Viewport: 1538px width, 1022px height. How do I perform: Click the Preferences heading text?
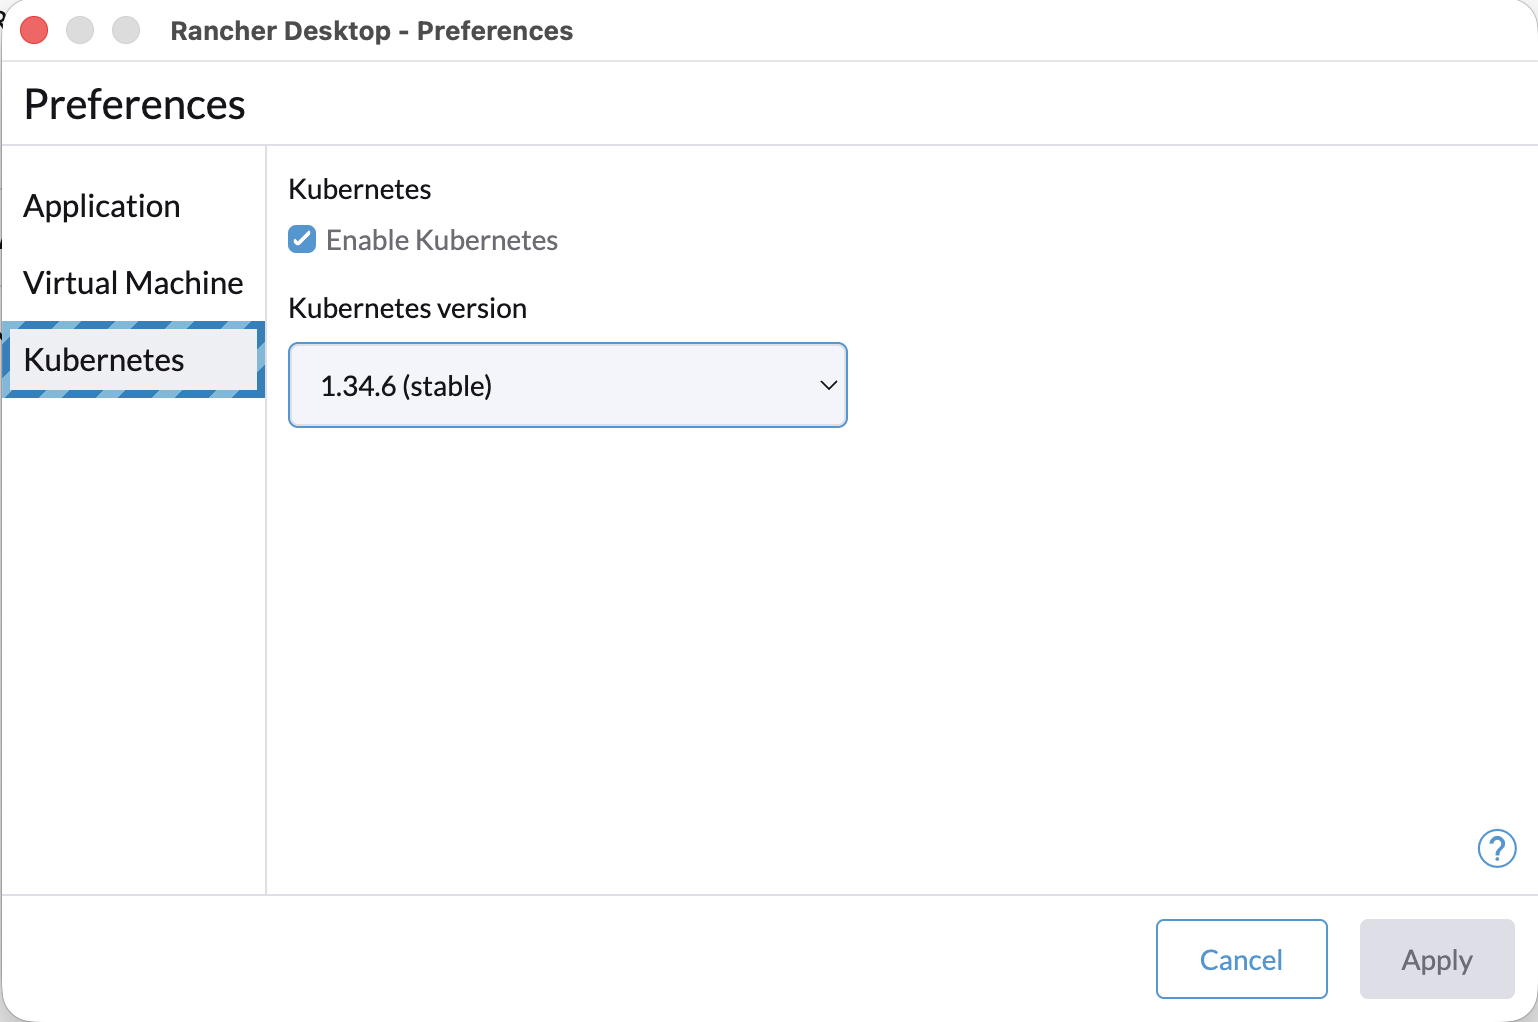134,104
